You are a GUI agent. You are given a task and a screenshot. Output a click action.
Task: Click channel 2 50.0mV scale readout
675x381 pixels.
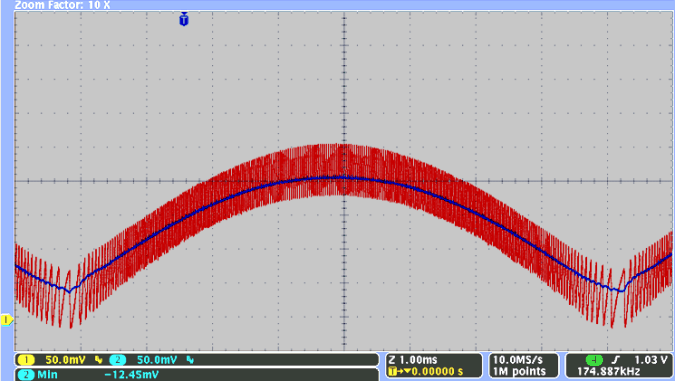pos(157,360)
